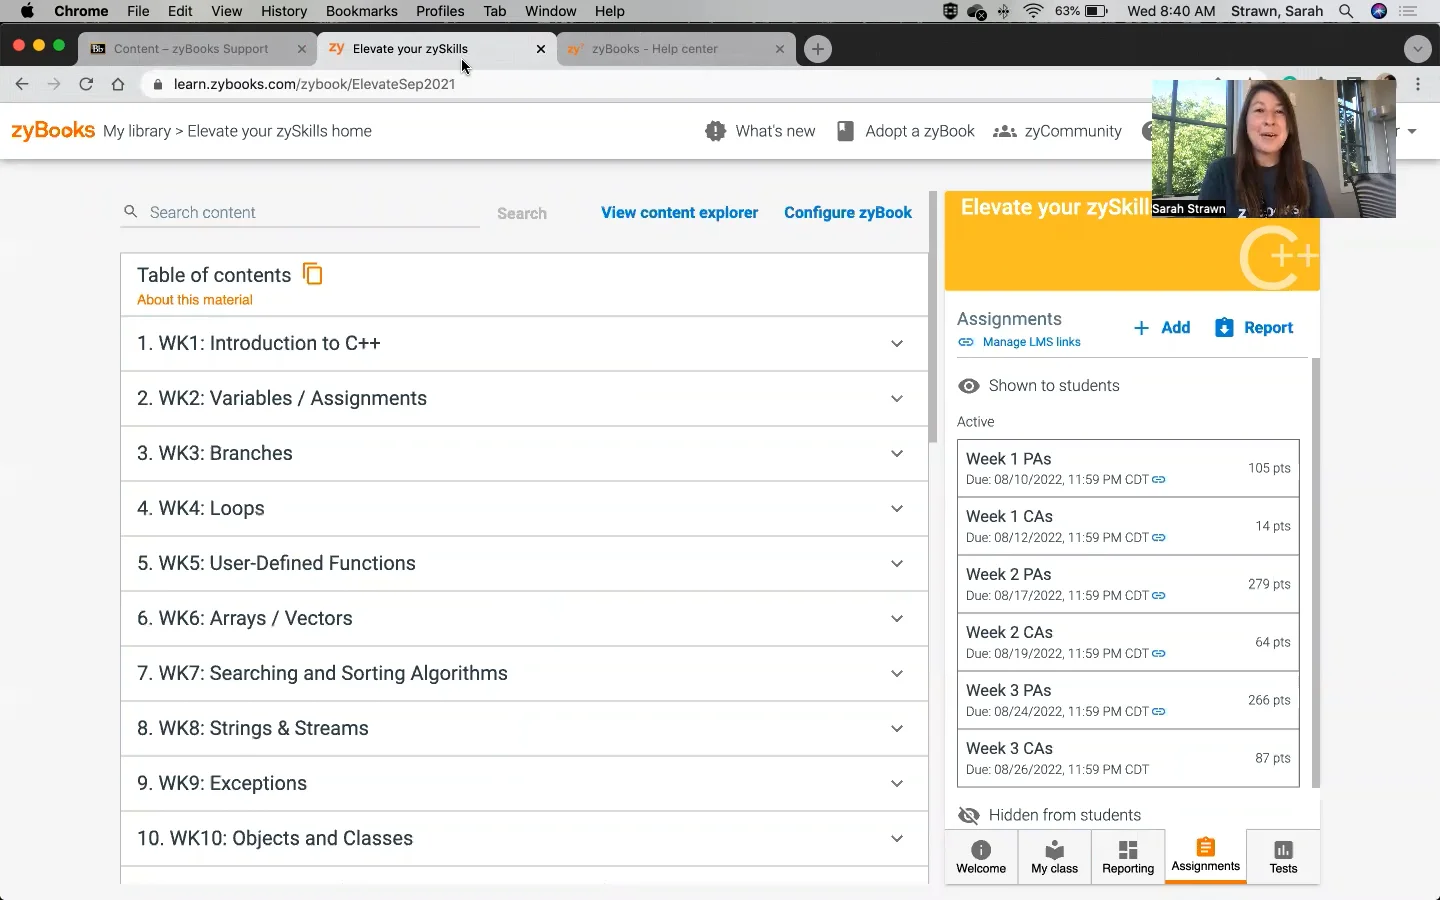Expand chapter 2 WK2: Variables / Assignments
Viewport: 1440px width, 900px height.
(525, 398)
